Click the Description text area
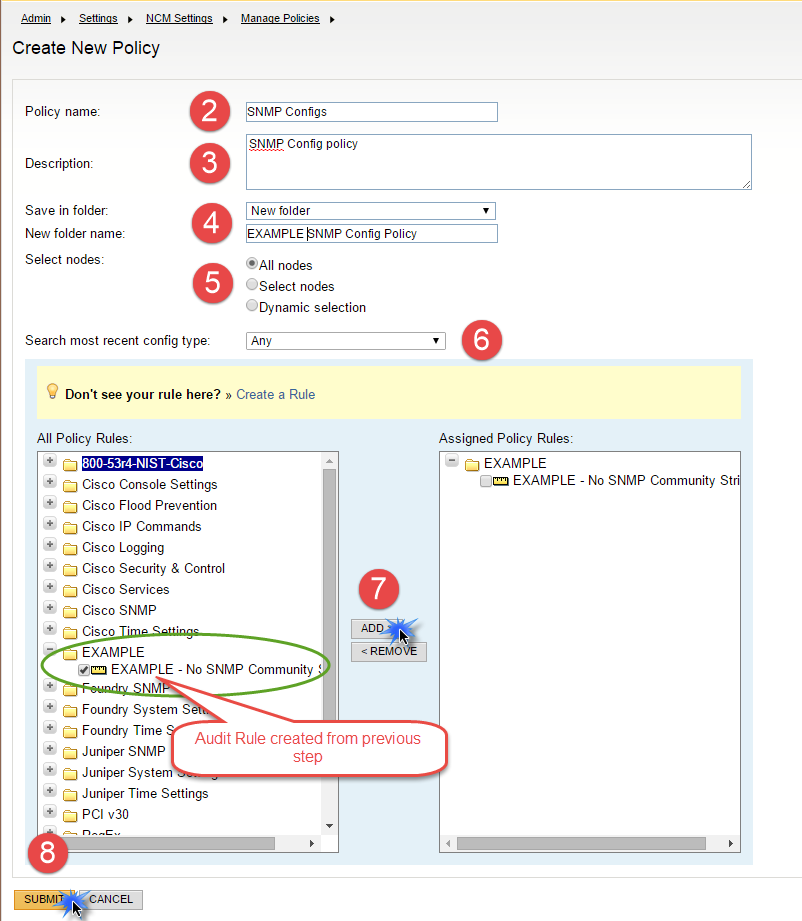 click(x=498, y=162)
